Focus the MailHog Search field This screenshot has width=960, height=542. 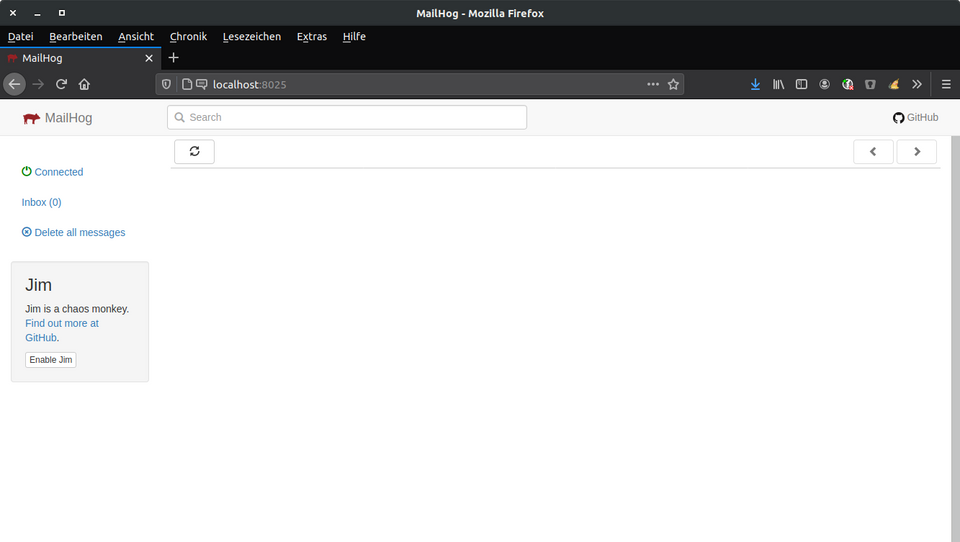click(347, 117)
